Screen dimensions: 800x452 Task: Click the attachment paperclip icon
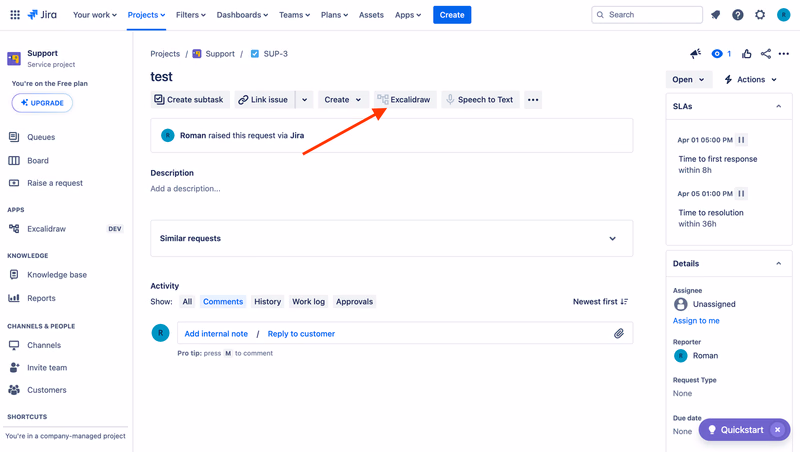(619, 334)
